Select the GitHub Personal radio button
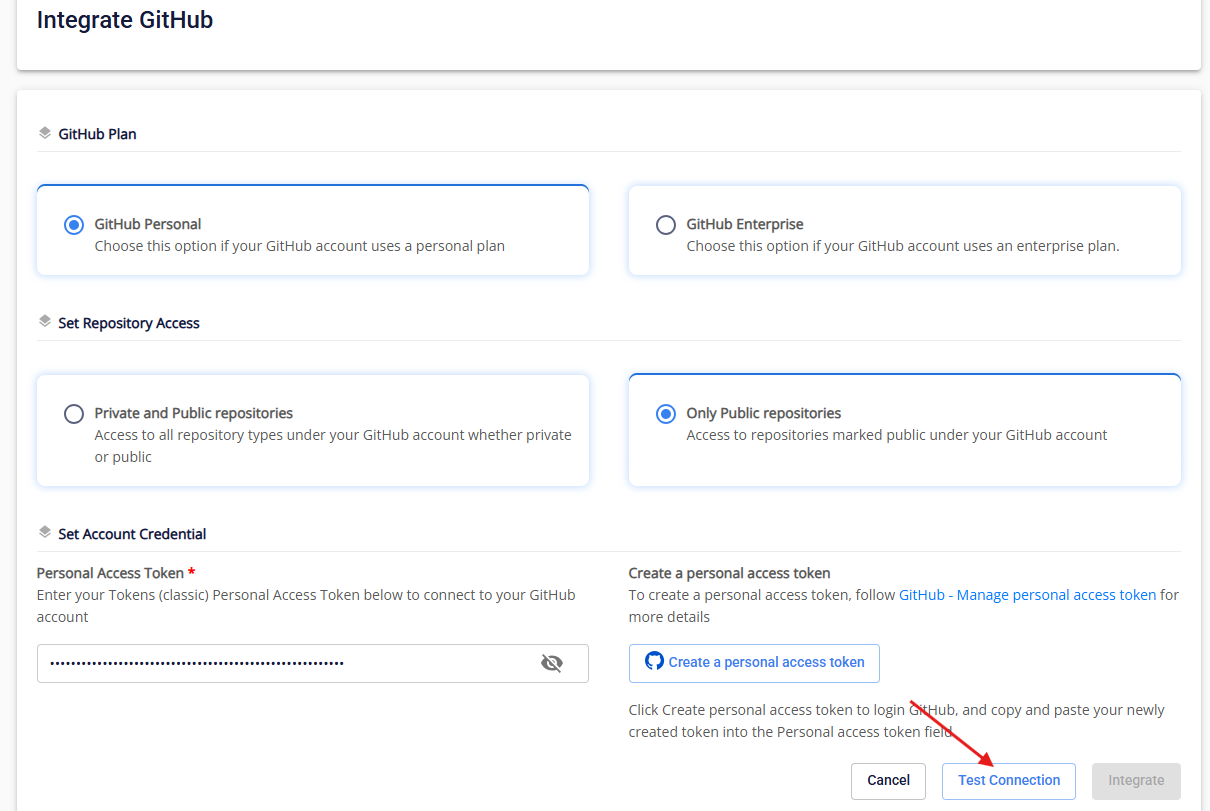 point(74,225)
